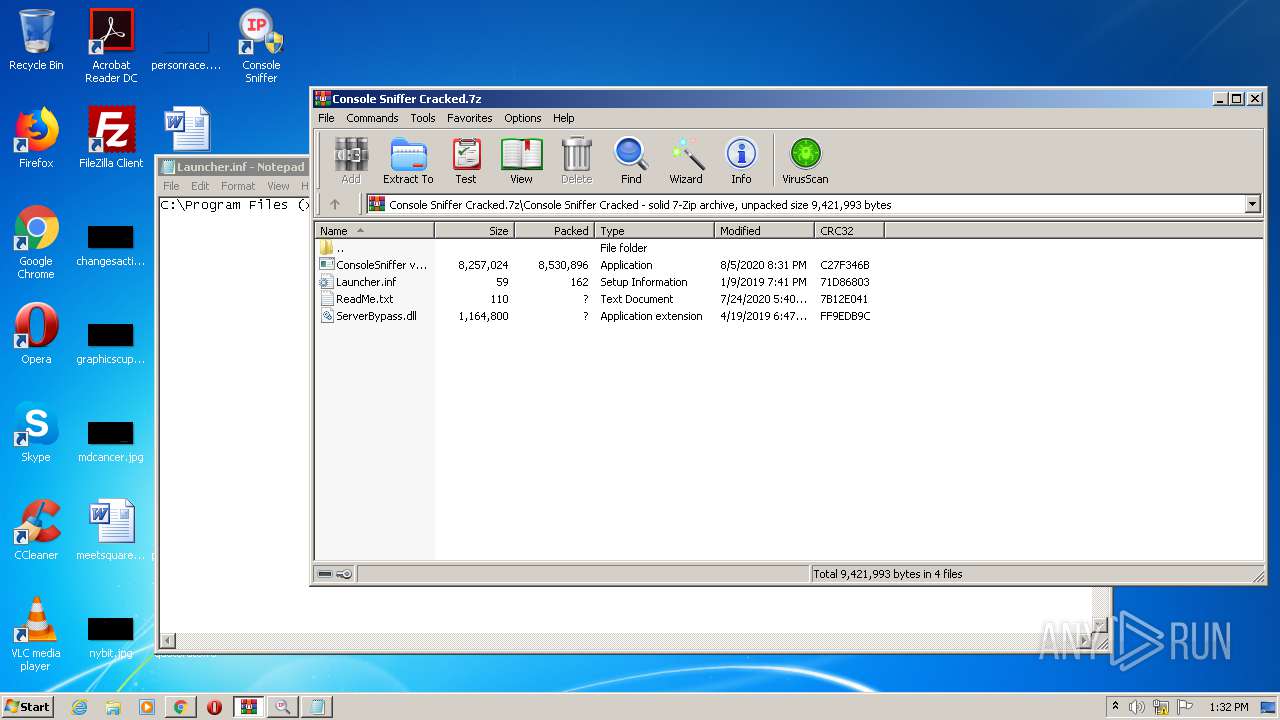Click the Windows Start button

click(28, 706)
